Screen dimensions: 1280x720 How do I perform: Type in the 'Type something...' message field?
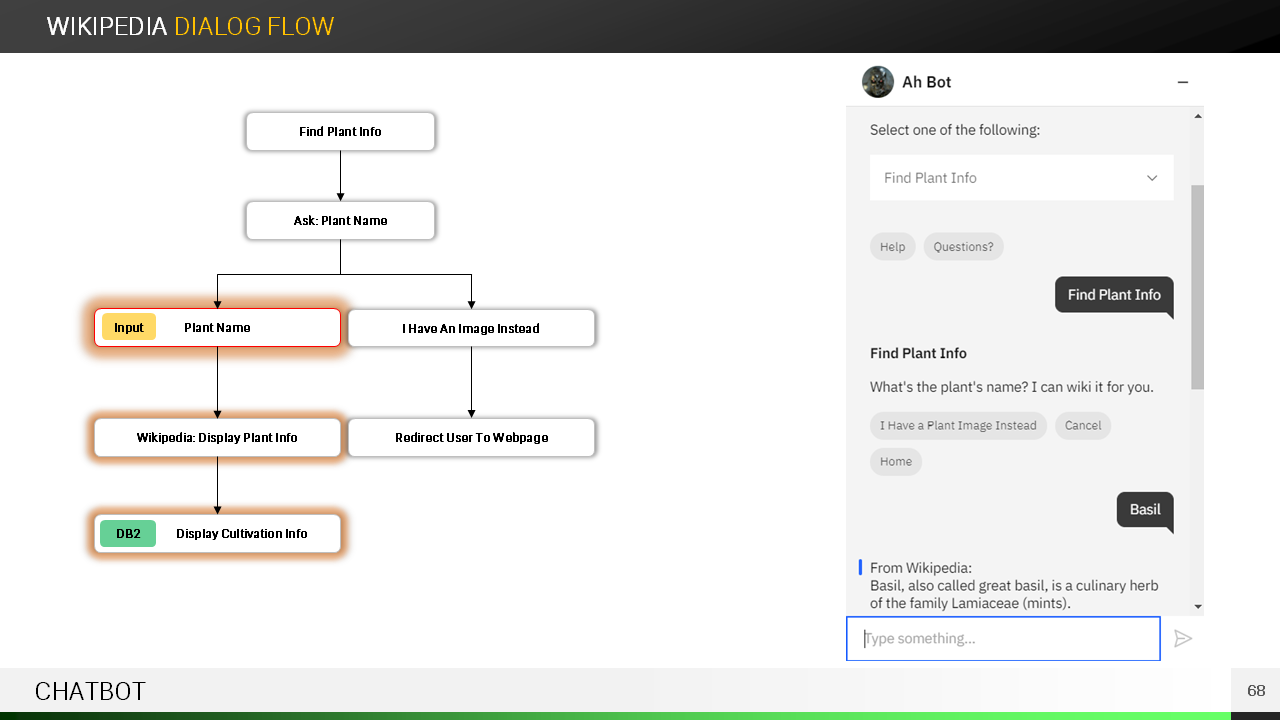point(1003,639)
